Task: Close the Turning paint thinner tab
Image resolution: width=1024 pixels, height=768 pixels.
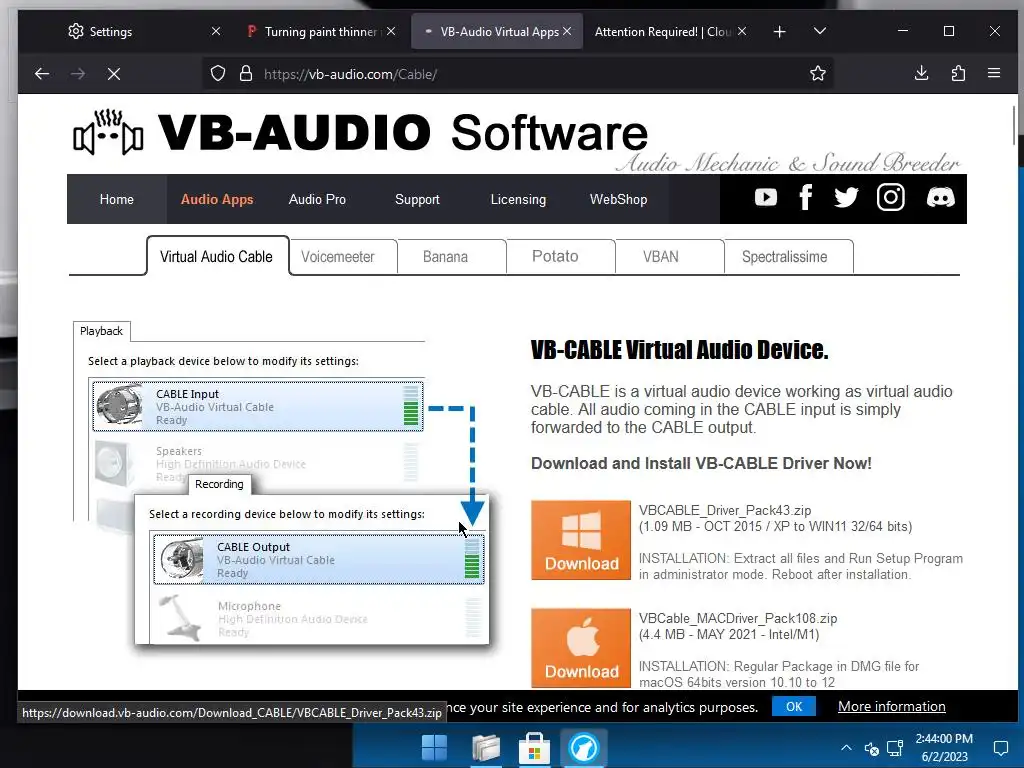Action: tap(391, 31)
